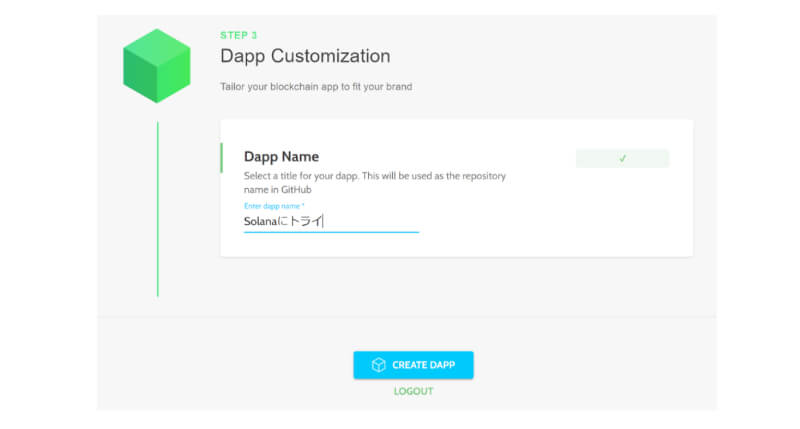Screen dimensions: 800x429
Task: Click the green checkmark icon
Action: (x=622, y=158)
